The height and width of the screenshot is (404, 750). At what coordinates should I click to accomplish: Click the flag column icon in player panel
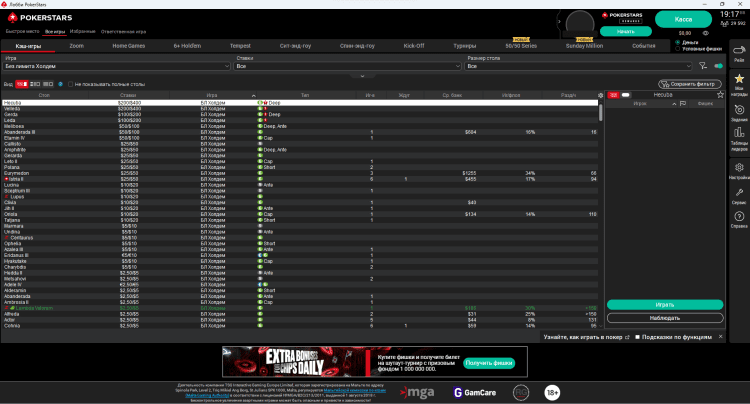(683, 103)
